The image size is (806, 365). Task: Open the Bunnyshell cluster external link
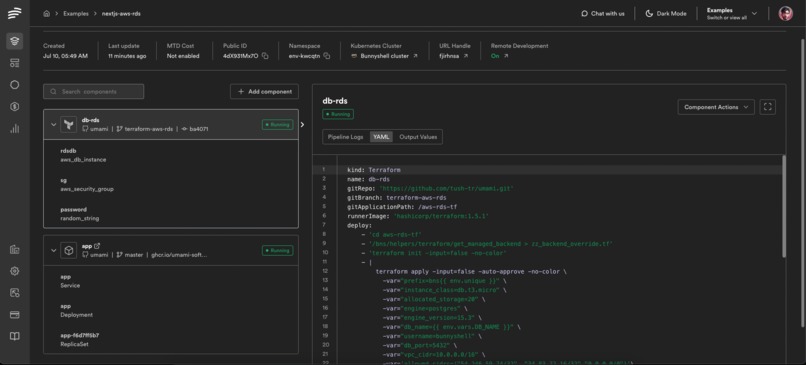pyautogui.click(x=415, y=56)
